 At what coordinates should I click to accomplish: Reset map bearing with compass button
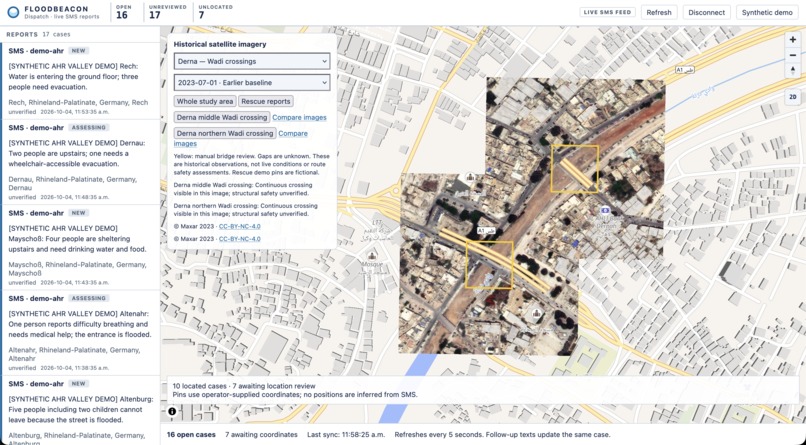(x=793, y=70)
